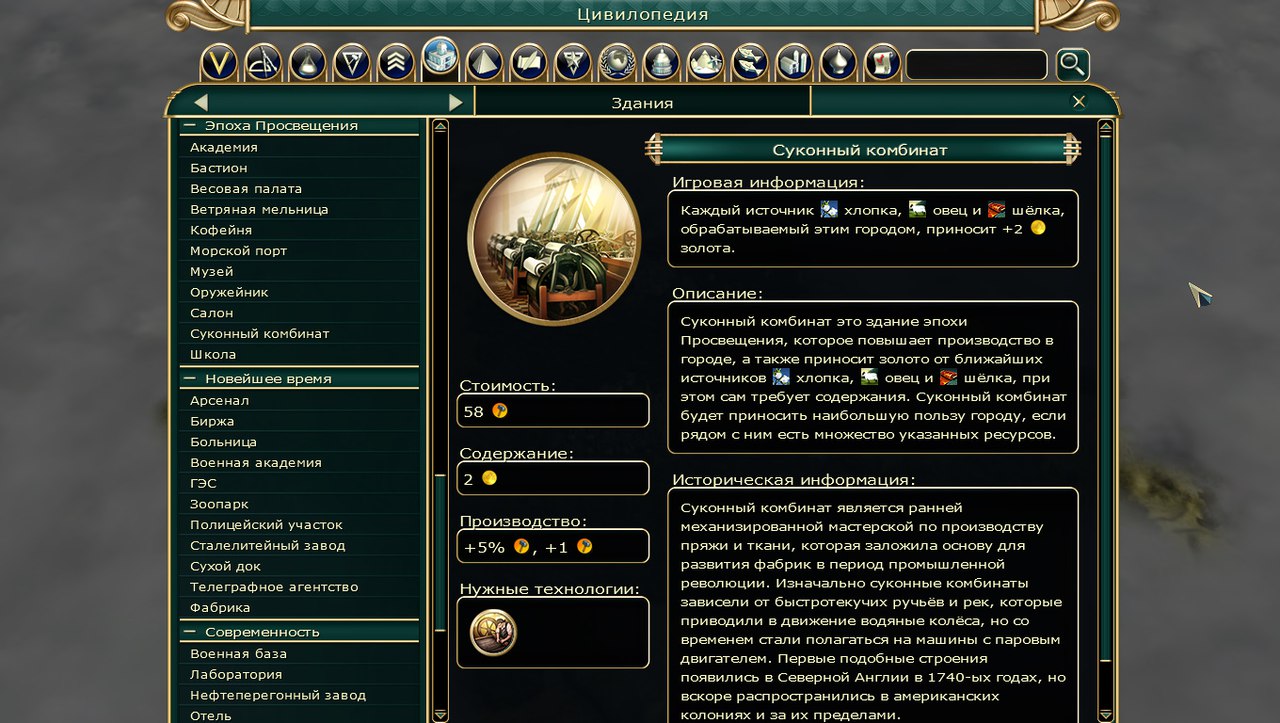
Task: Click the search text field
Action: click(976, 65)
